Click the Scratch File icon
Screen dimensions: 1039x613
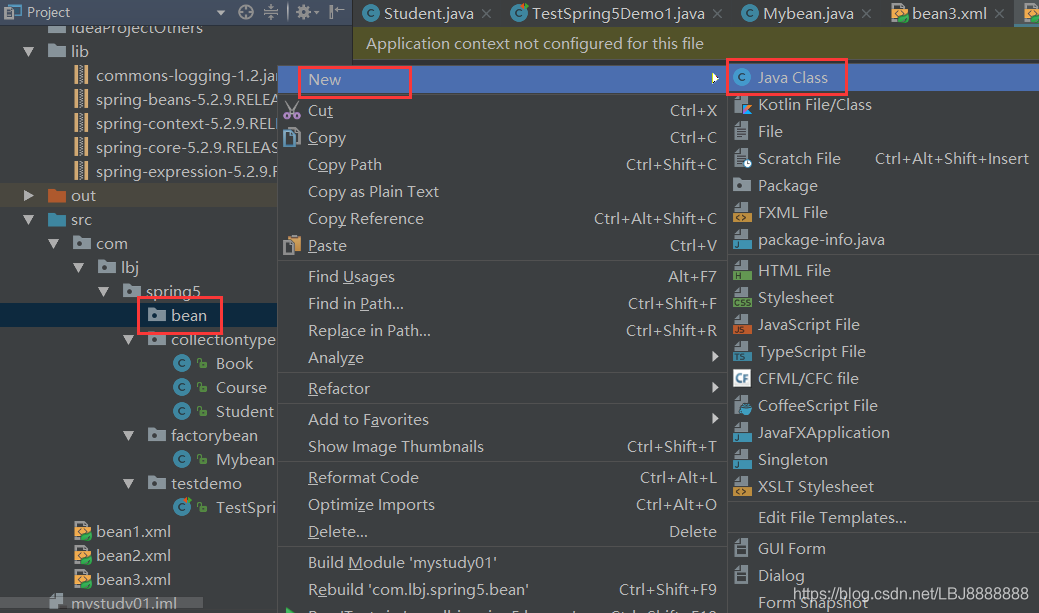tap(742, 159)
